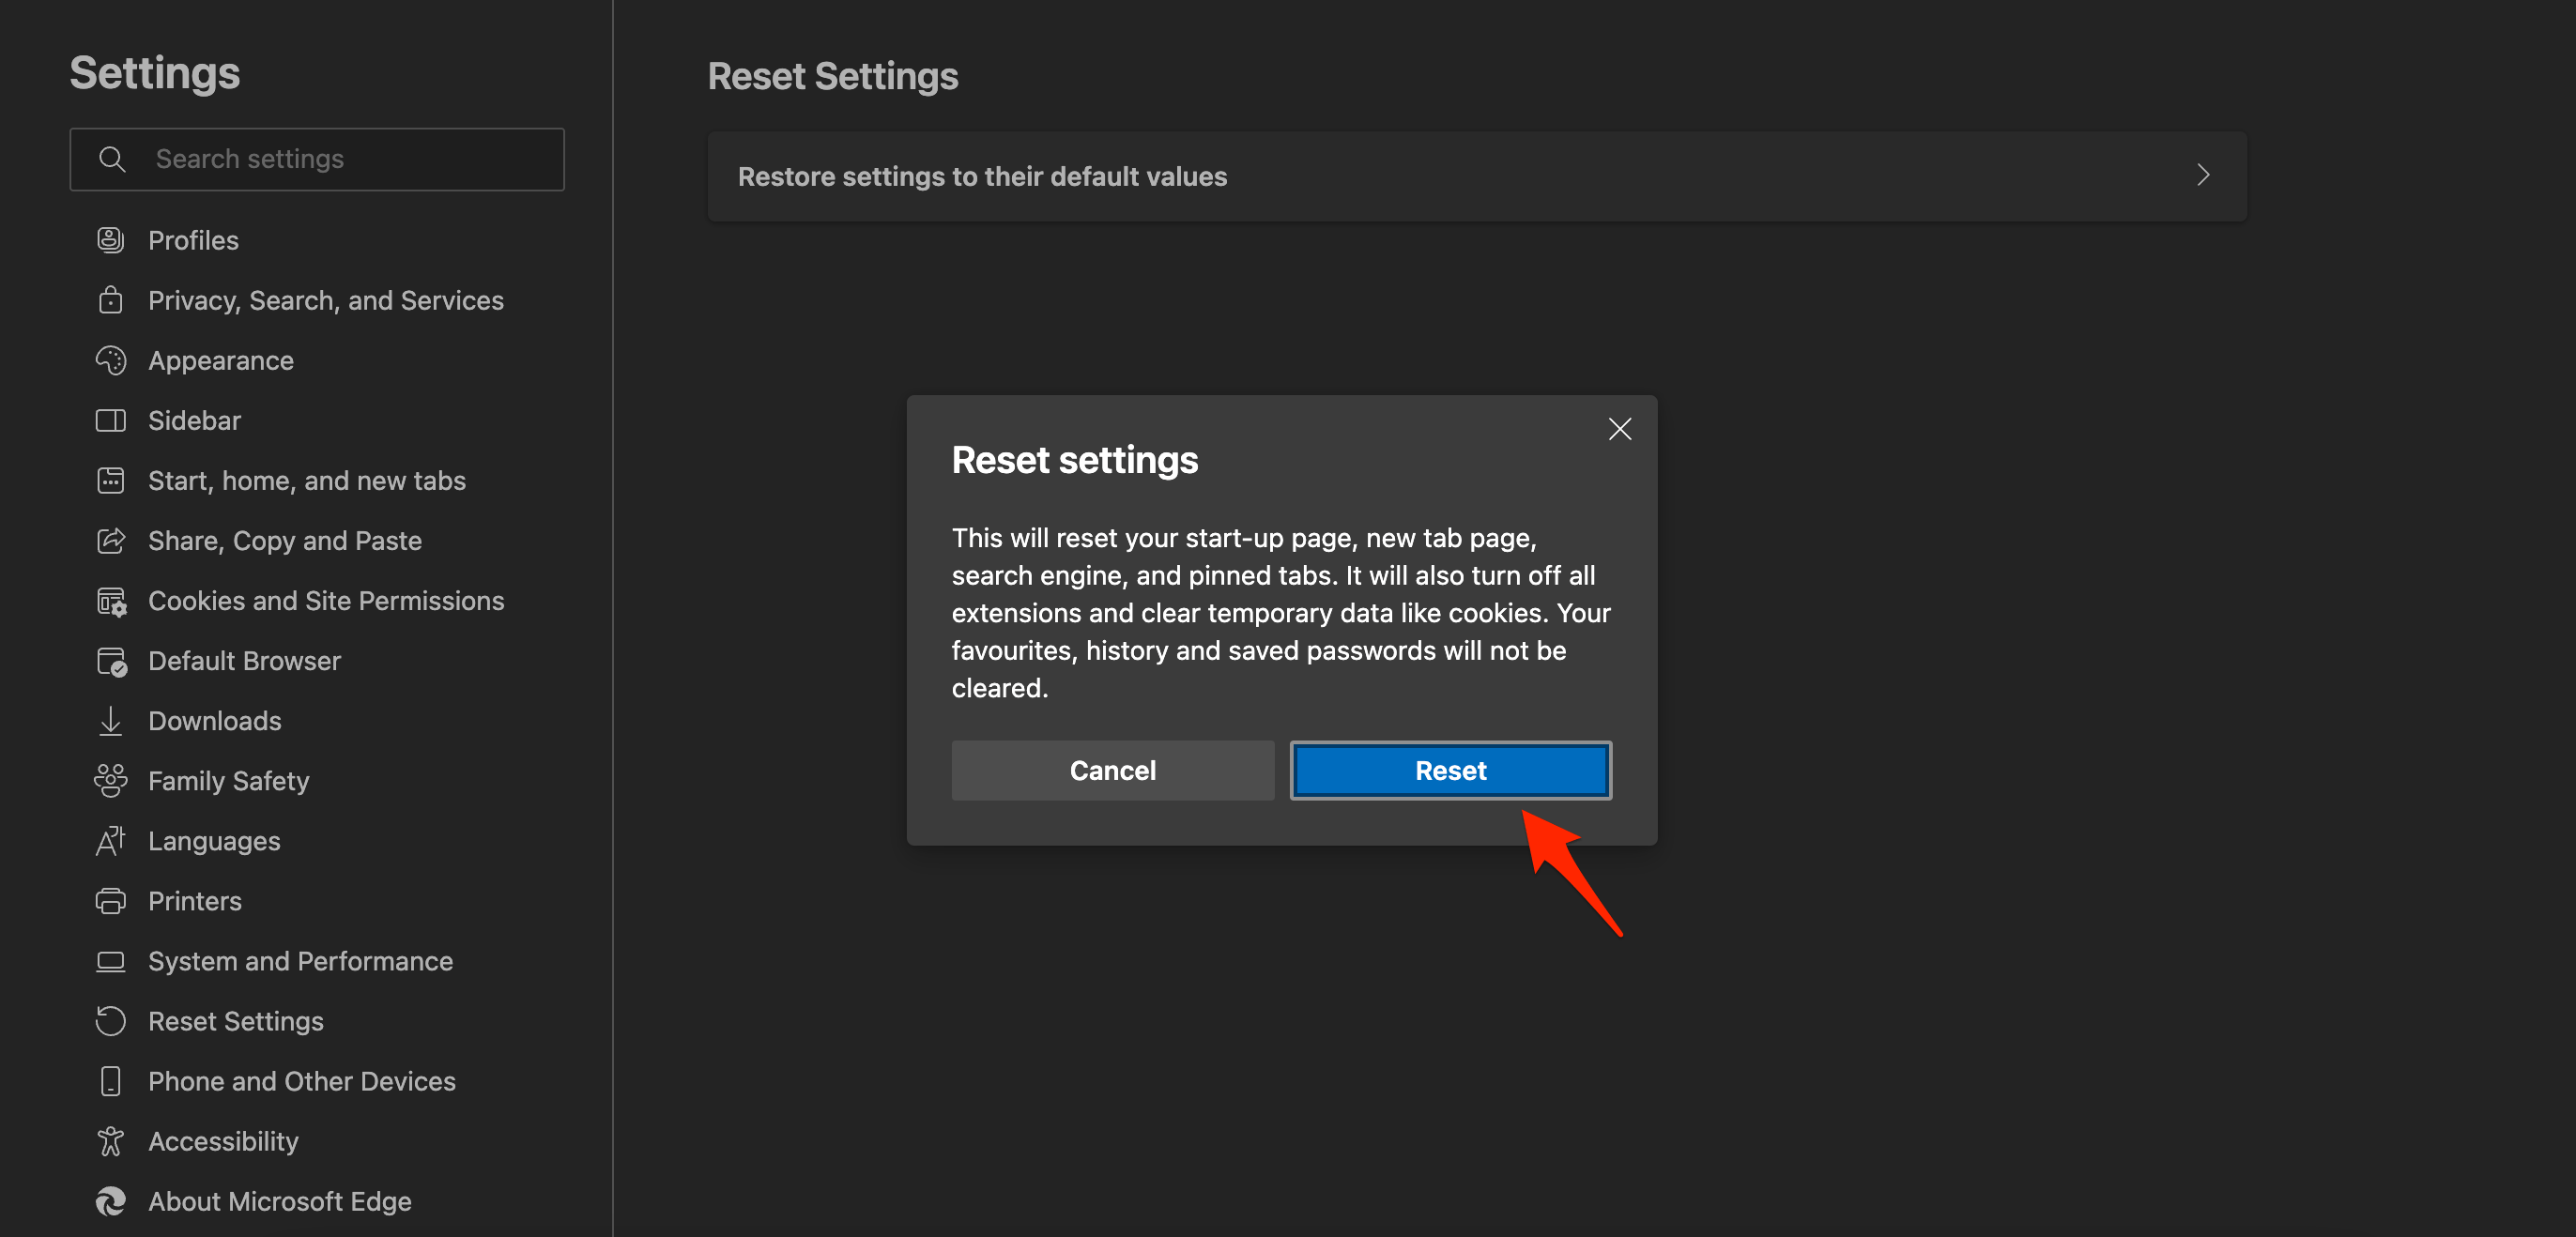Go to Start, home, and new tabs
This screenshot has width=2576, height=1237.
coord(306,481)
